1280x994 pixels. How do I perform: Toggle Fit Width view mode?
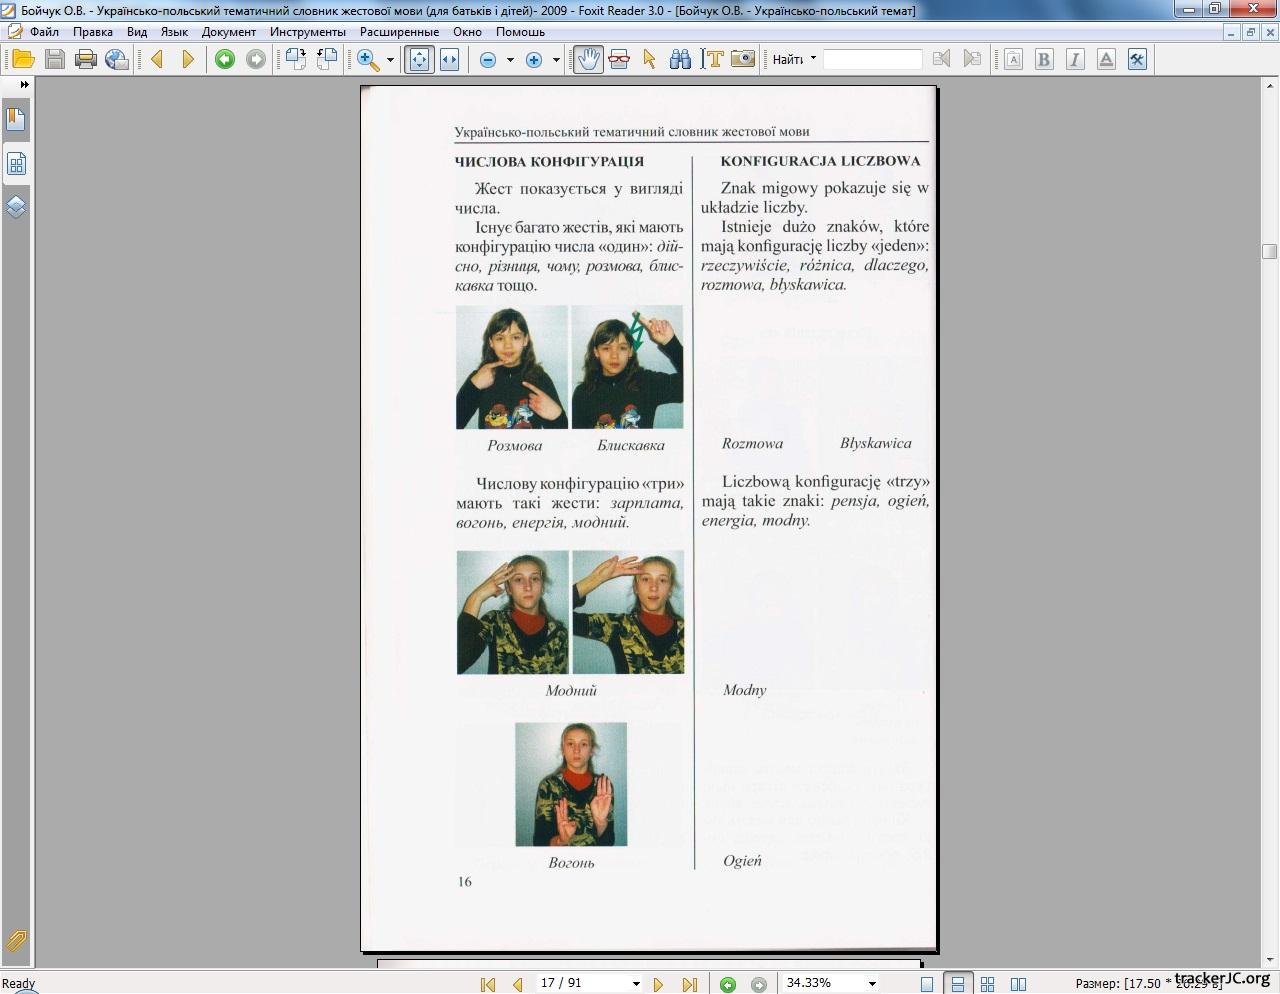pyautogui.click(x=449, y=60)
